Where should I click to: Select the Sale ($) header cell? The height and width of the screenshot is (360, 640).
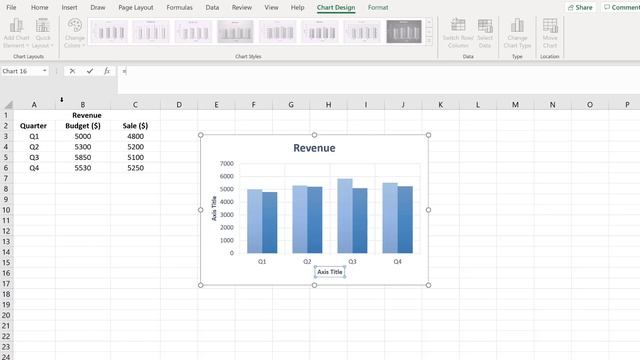[135, 126]
